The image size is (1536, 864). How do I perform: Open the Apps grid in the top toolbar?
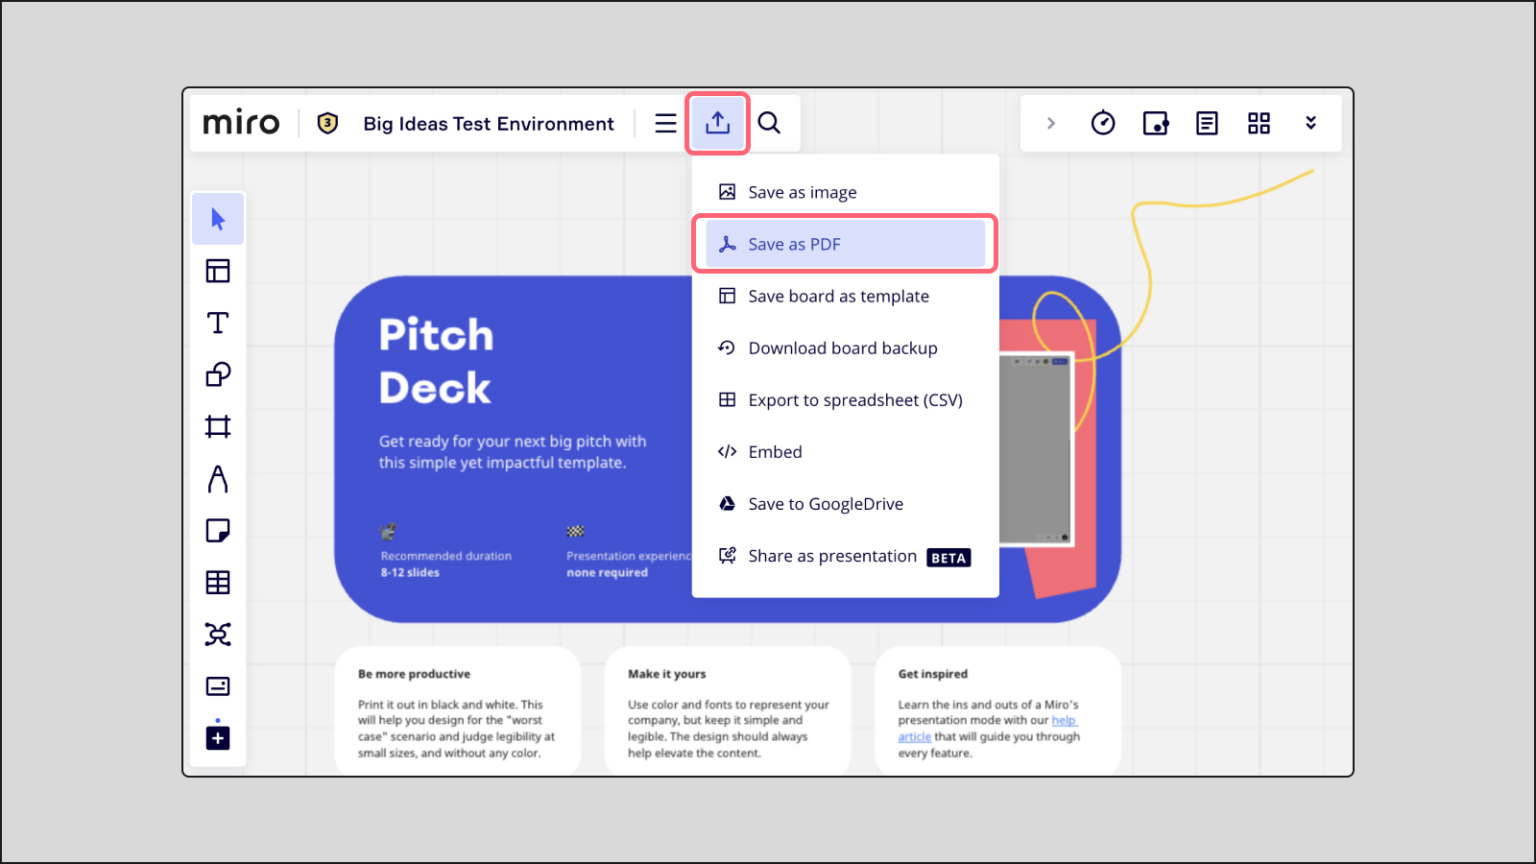coord(1258,123)
